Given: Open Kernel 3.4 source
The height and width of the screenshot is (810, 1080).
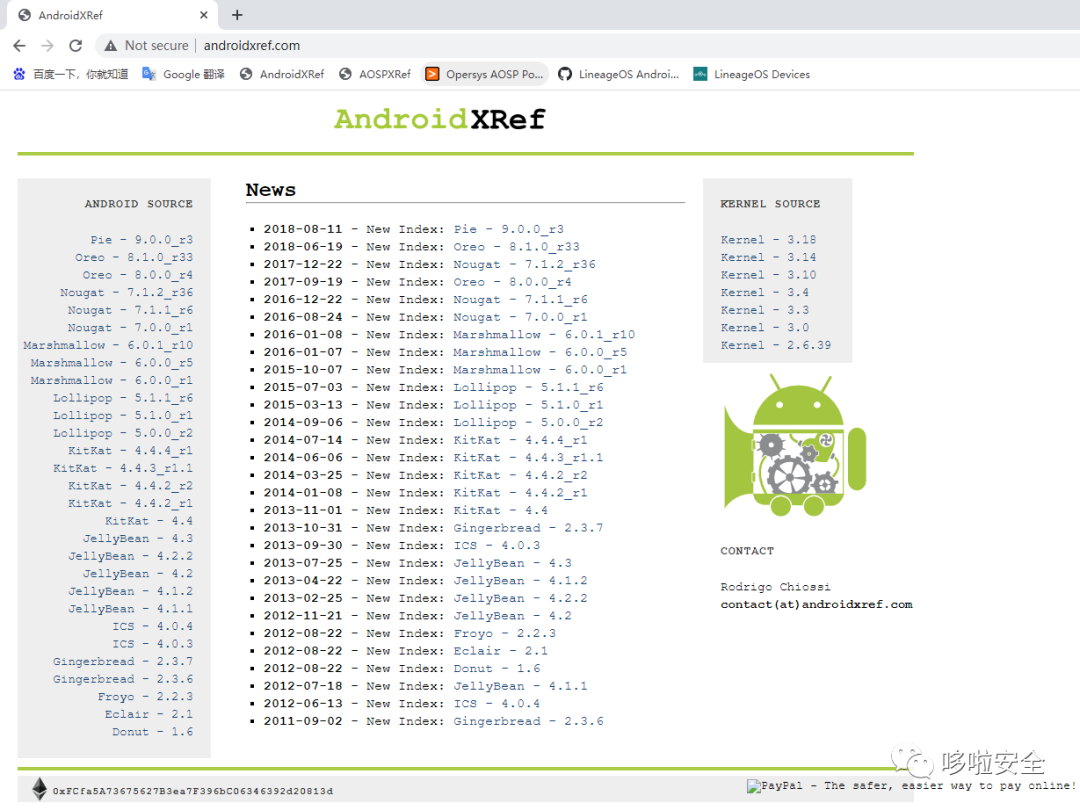Looking at the screenshot, I should coord(765,293).
